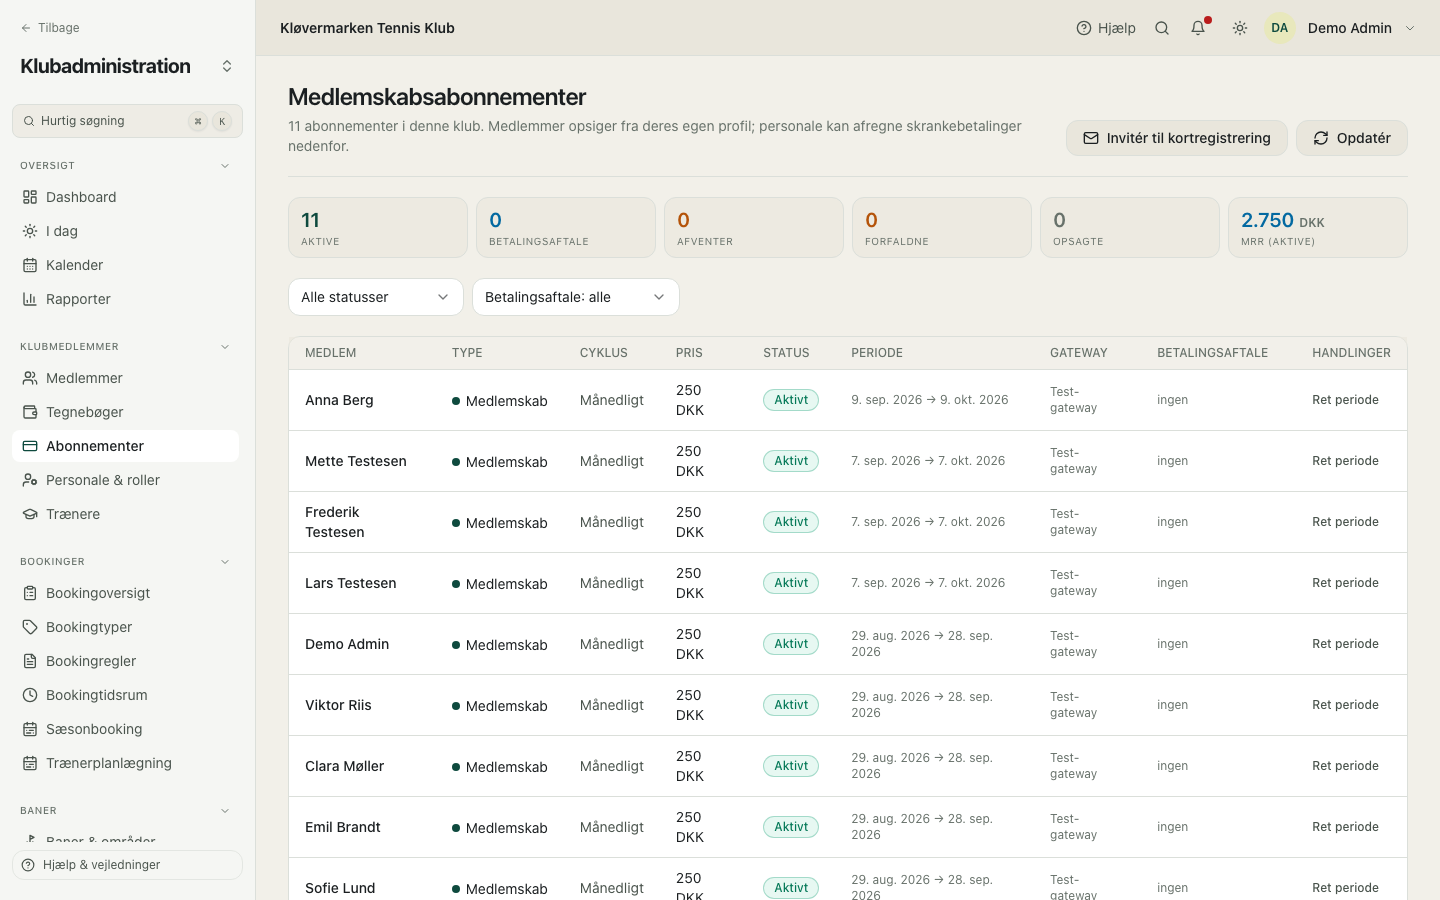Open the Betalingsaftale: alle dropdown

[x=576, y=297]
